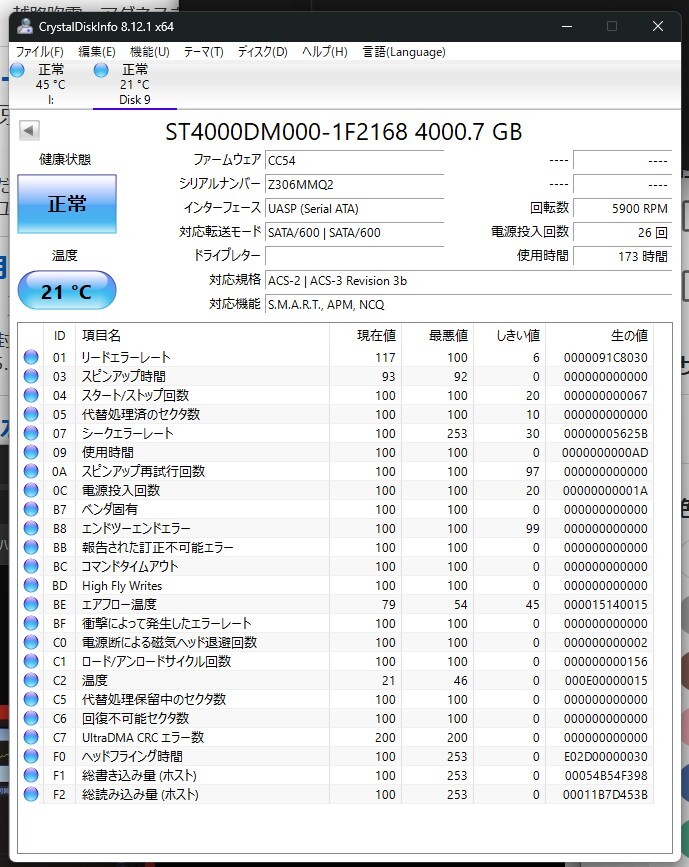Click status icon for UltraDMA CRC エラー数 row
The height and width of the screenshot is (867, 689).
[x=31, y=737]
